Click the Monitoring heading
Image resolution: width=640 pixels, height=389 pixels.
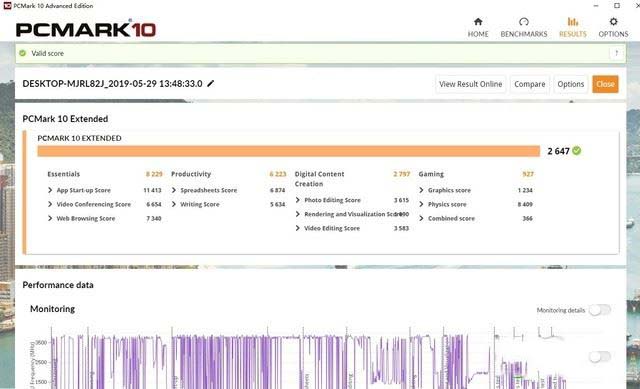52,309
